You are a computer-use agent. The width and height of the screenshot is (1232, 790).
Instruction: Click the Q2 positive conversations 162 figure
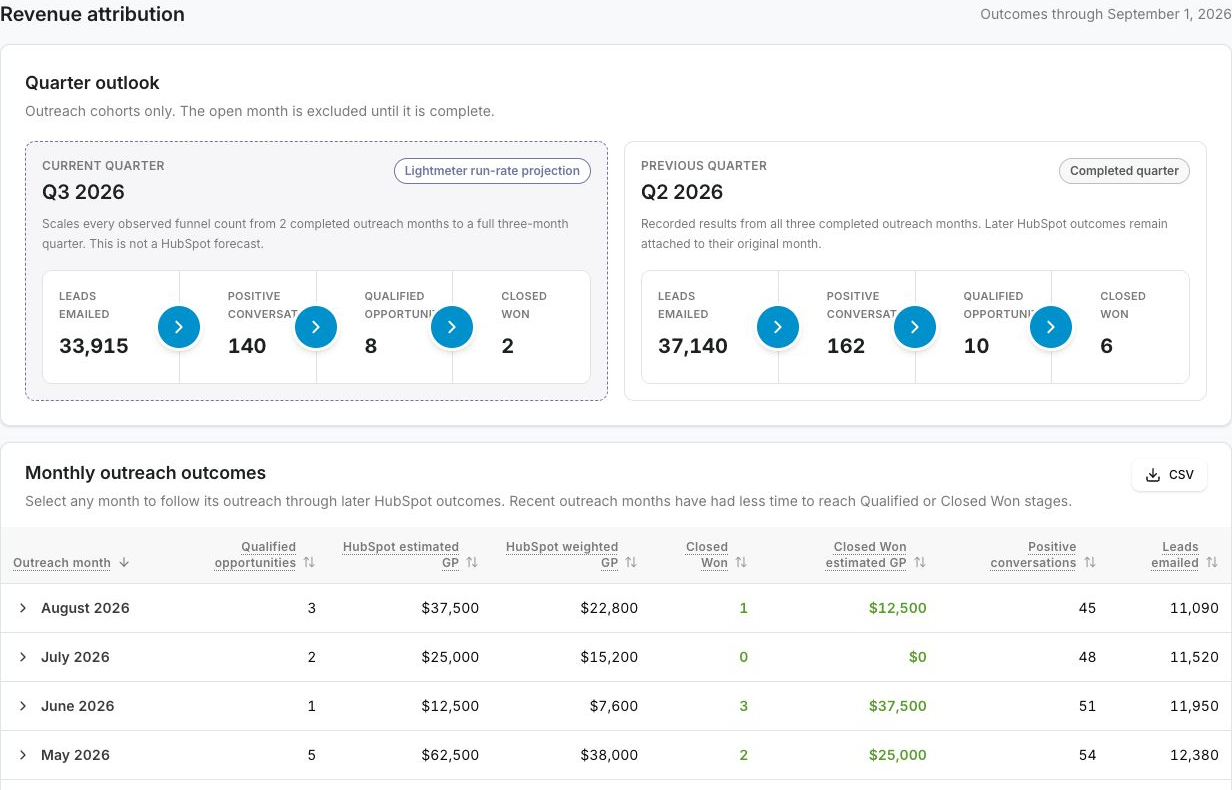pyautogui.click(x=846, y=346)
